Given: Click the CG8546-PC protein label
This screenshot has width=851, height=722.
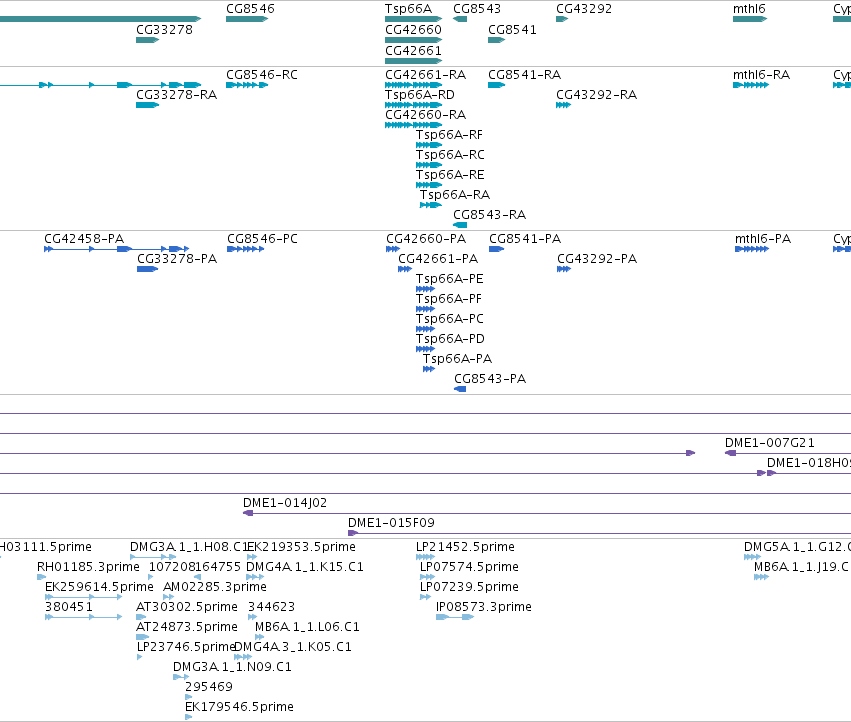Looking at the screenshot, I should (262, 239).
